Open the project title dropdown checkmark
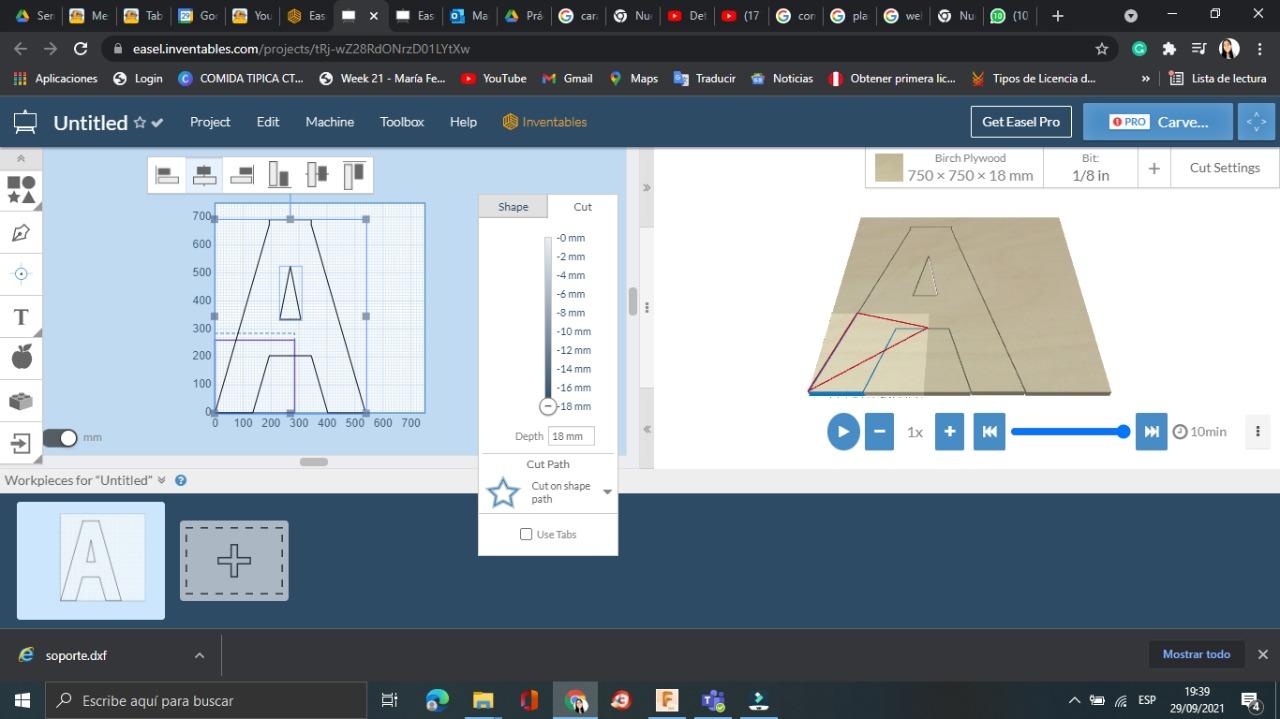 pos(157,123)
